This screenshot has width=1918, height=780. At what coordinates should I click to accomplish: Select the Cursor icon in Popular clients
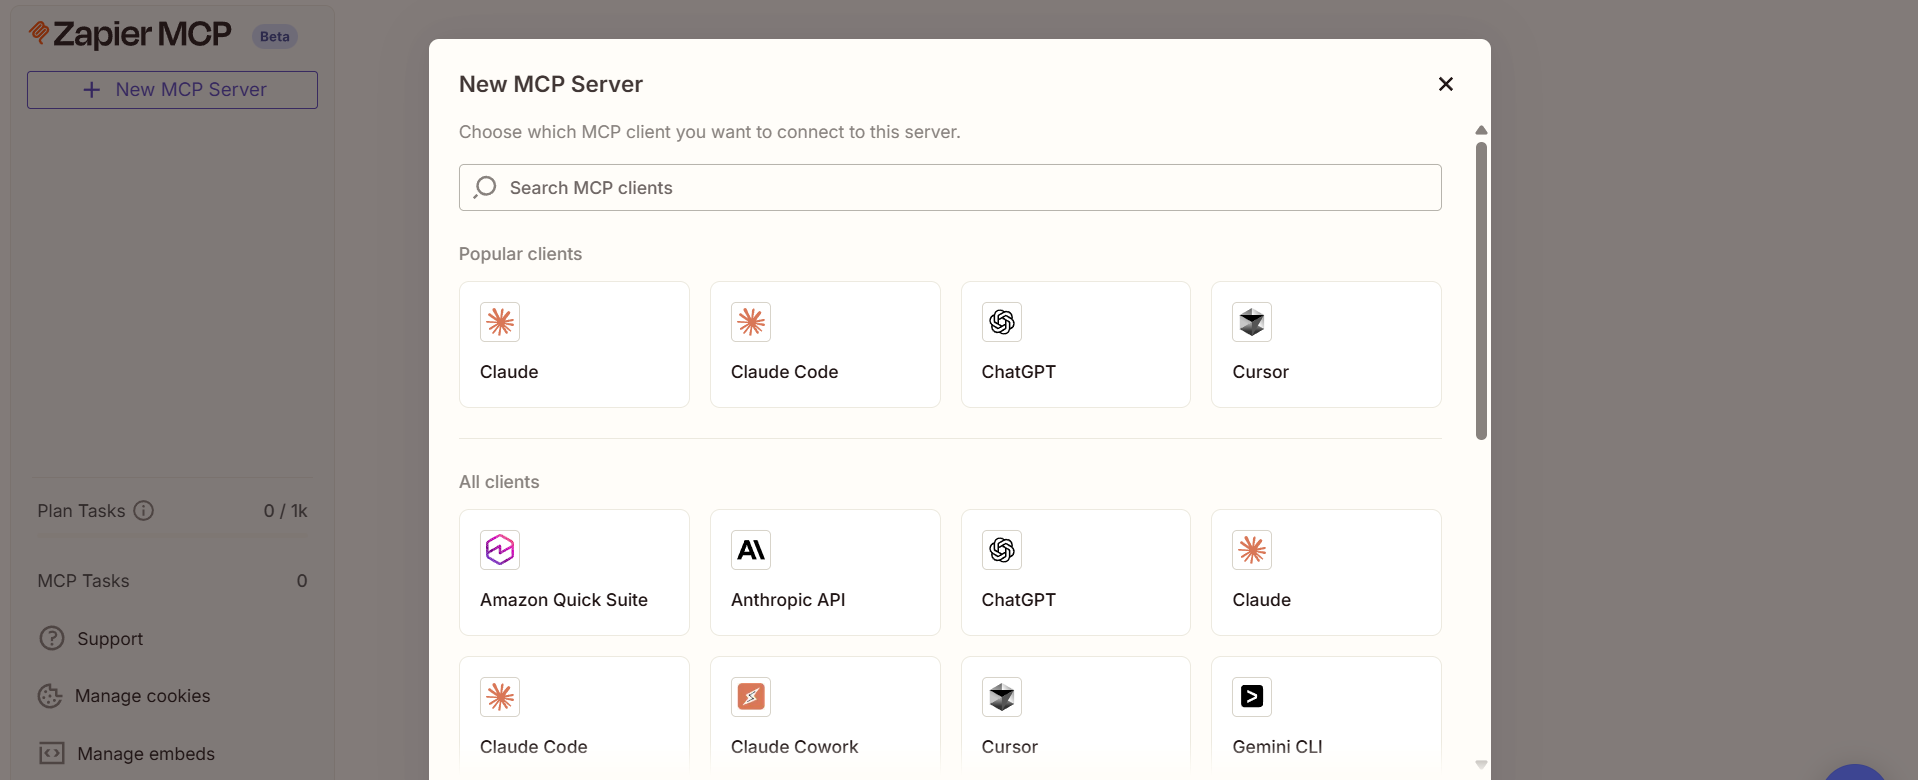(1252, 322)
